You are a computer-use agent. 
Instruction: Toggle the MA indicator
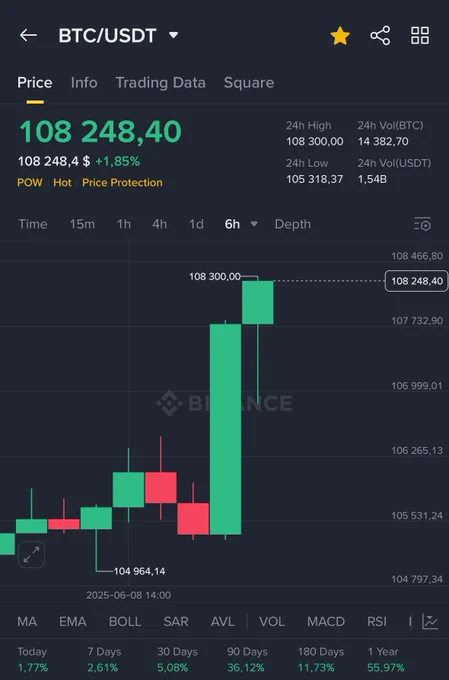point(27,621)
